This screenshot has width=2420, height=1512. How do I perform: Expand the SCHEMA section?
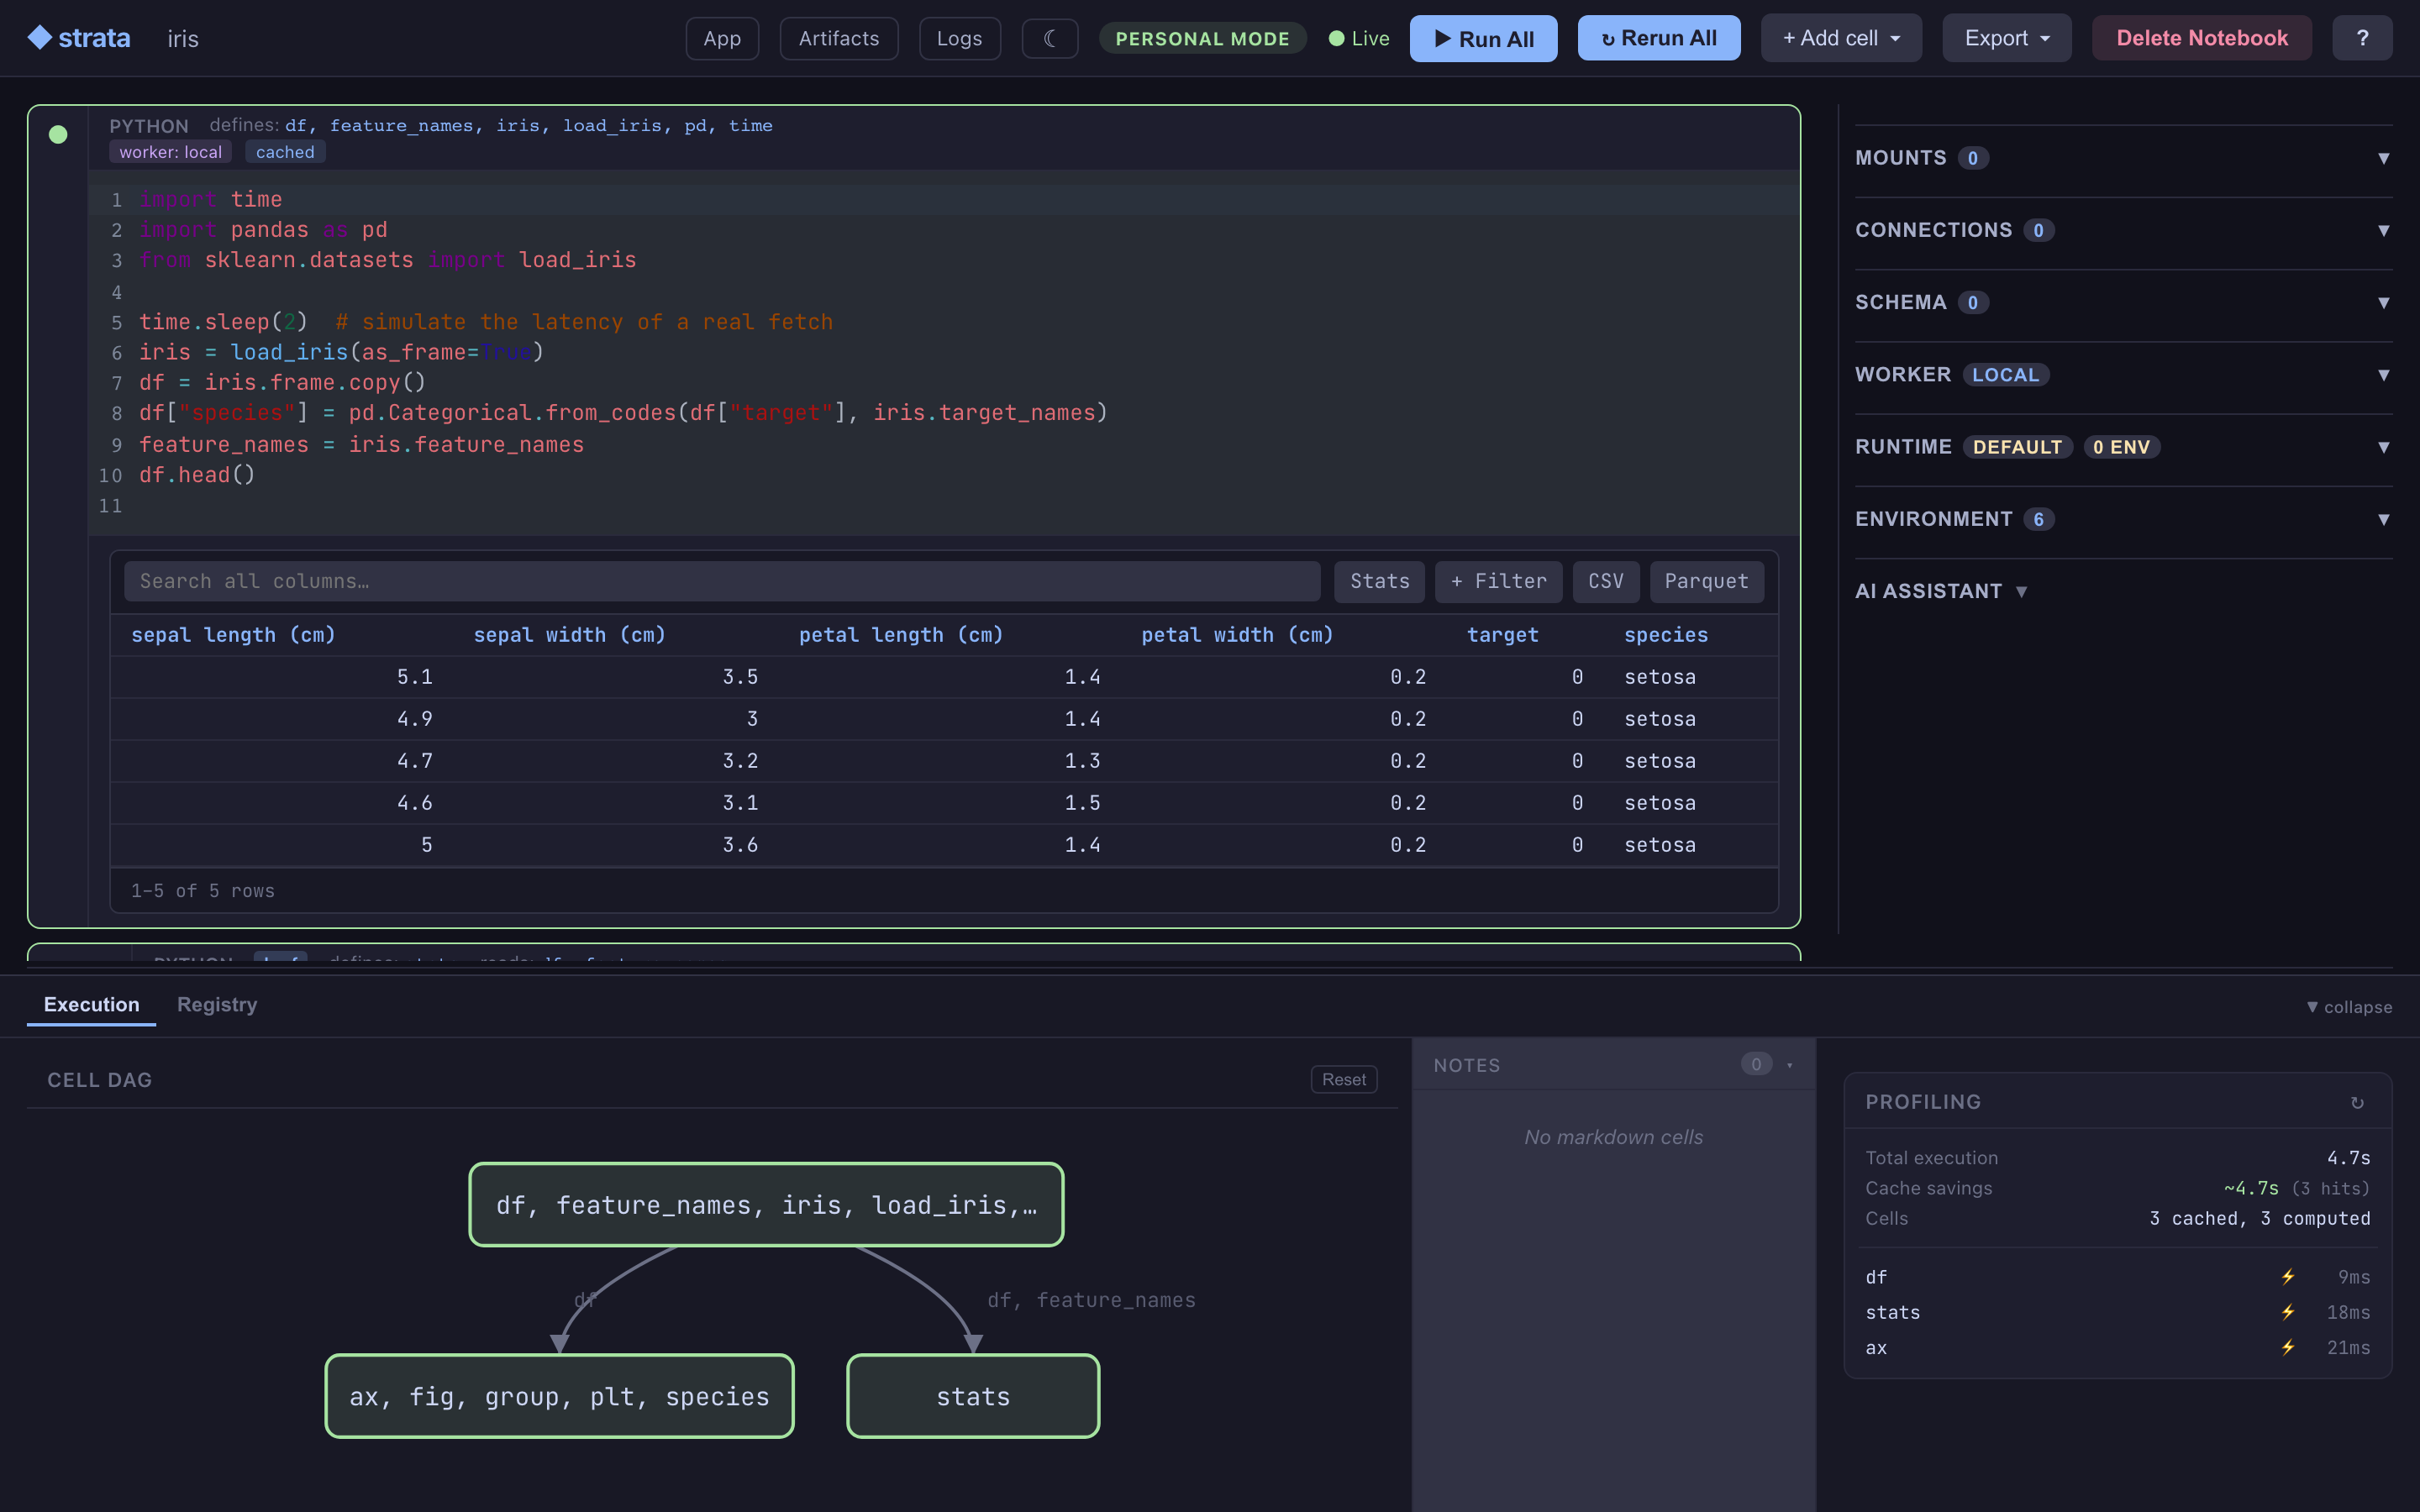2123,302
